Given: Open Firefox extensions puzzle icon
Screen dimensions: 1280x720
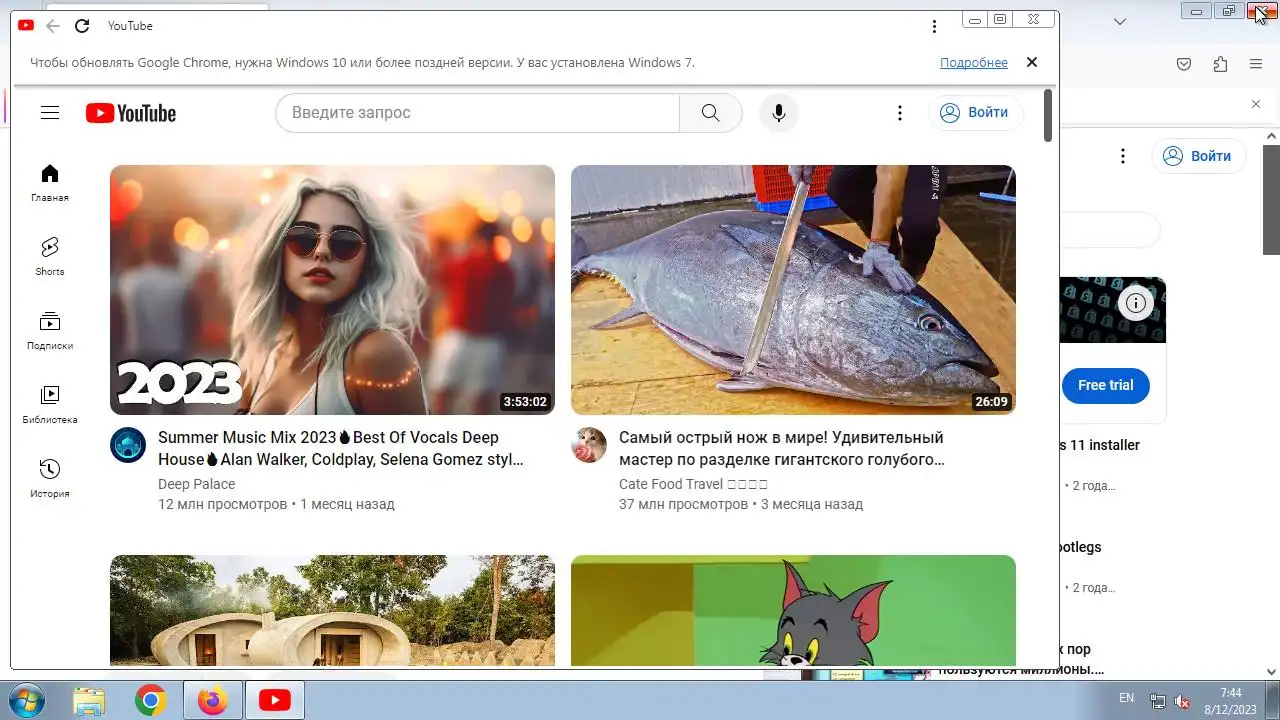Looking at the screenshot, I should pyautogui.click(x=1220, y=64).
